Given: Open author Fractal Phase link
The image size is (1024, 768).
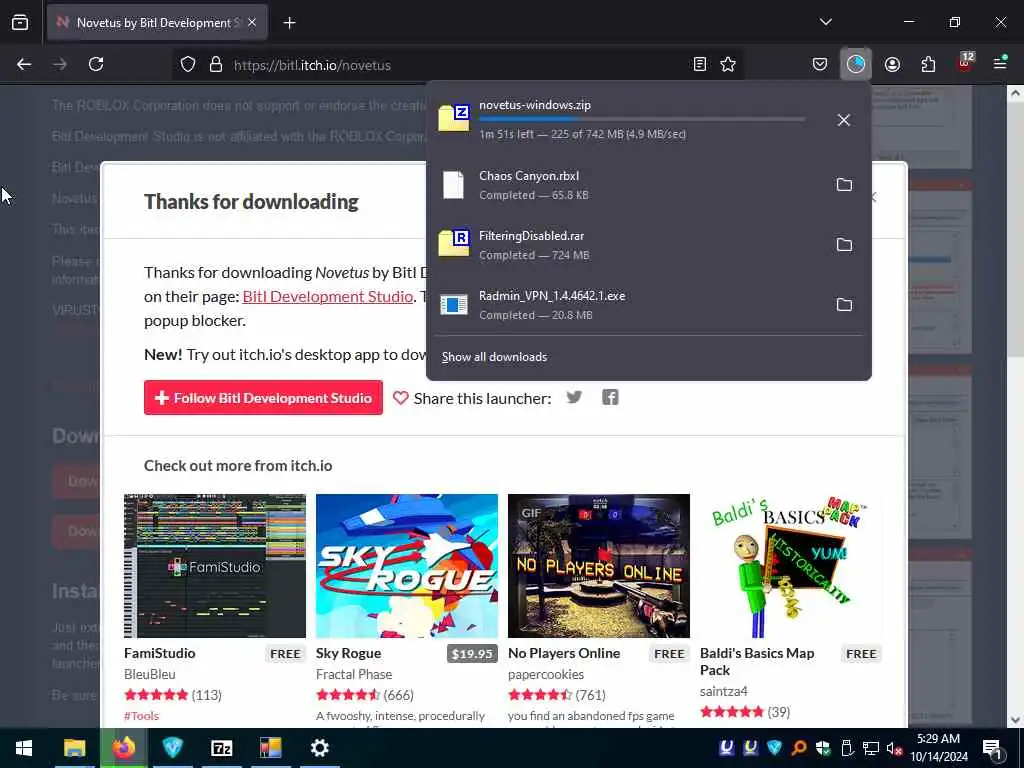Looking at the screenshot, I should click(x=354, y=674).
